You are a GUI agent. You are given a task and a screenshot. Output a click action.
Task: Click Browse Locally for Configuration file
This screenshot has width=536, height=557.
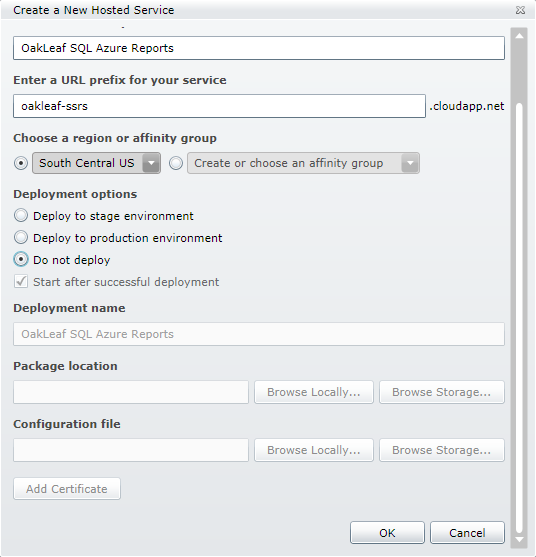click(x=314, y=450)
